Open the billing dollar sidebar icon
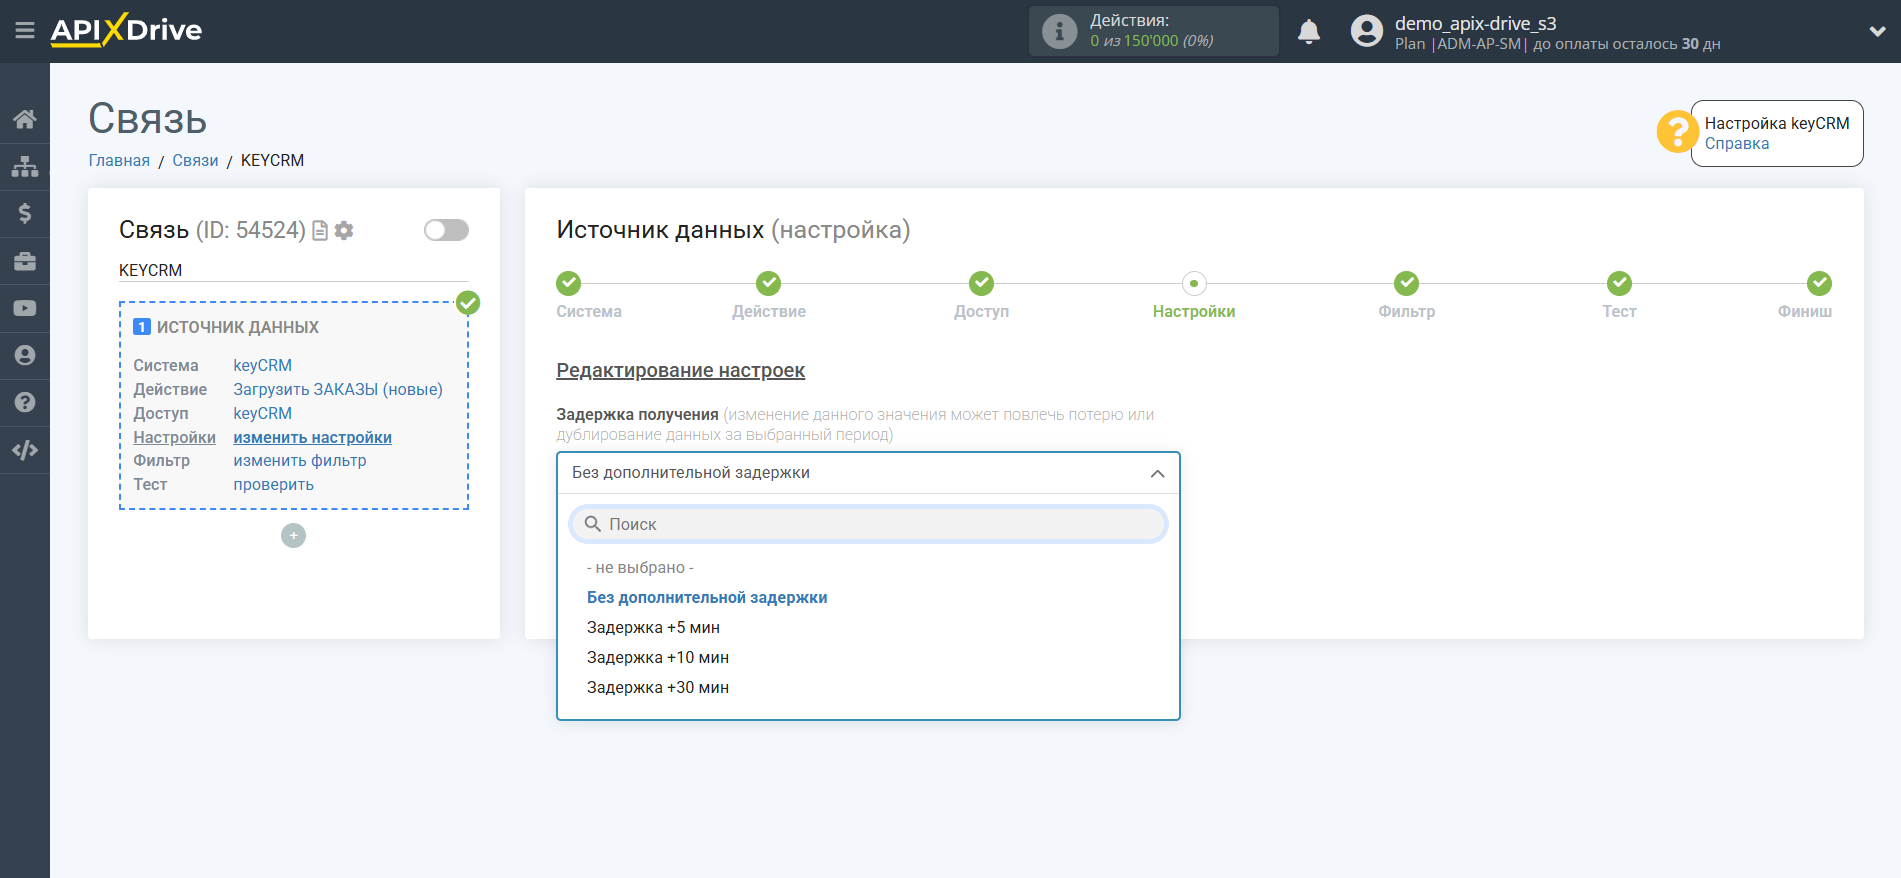The image size is (1901, 878). click(x=25, y=213)
